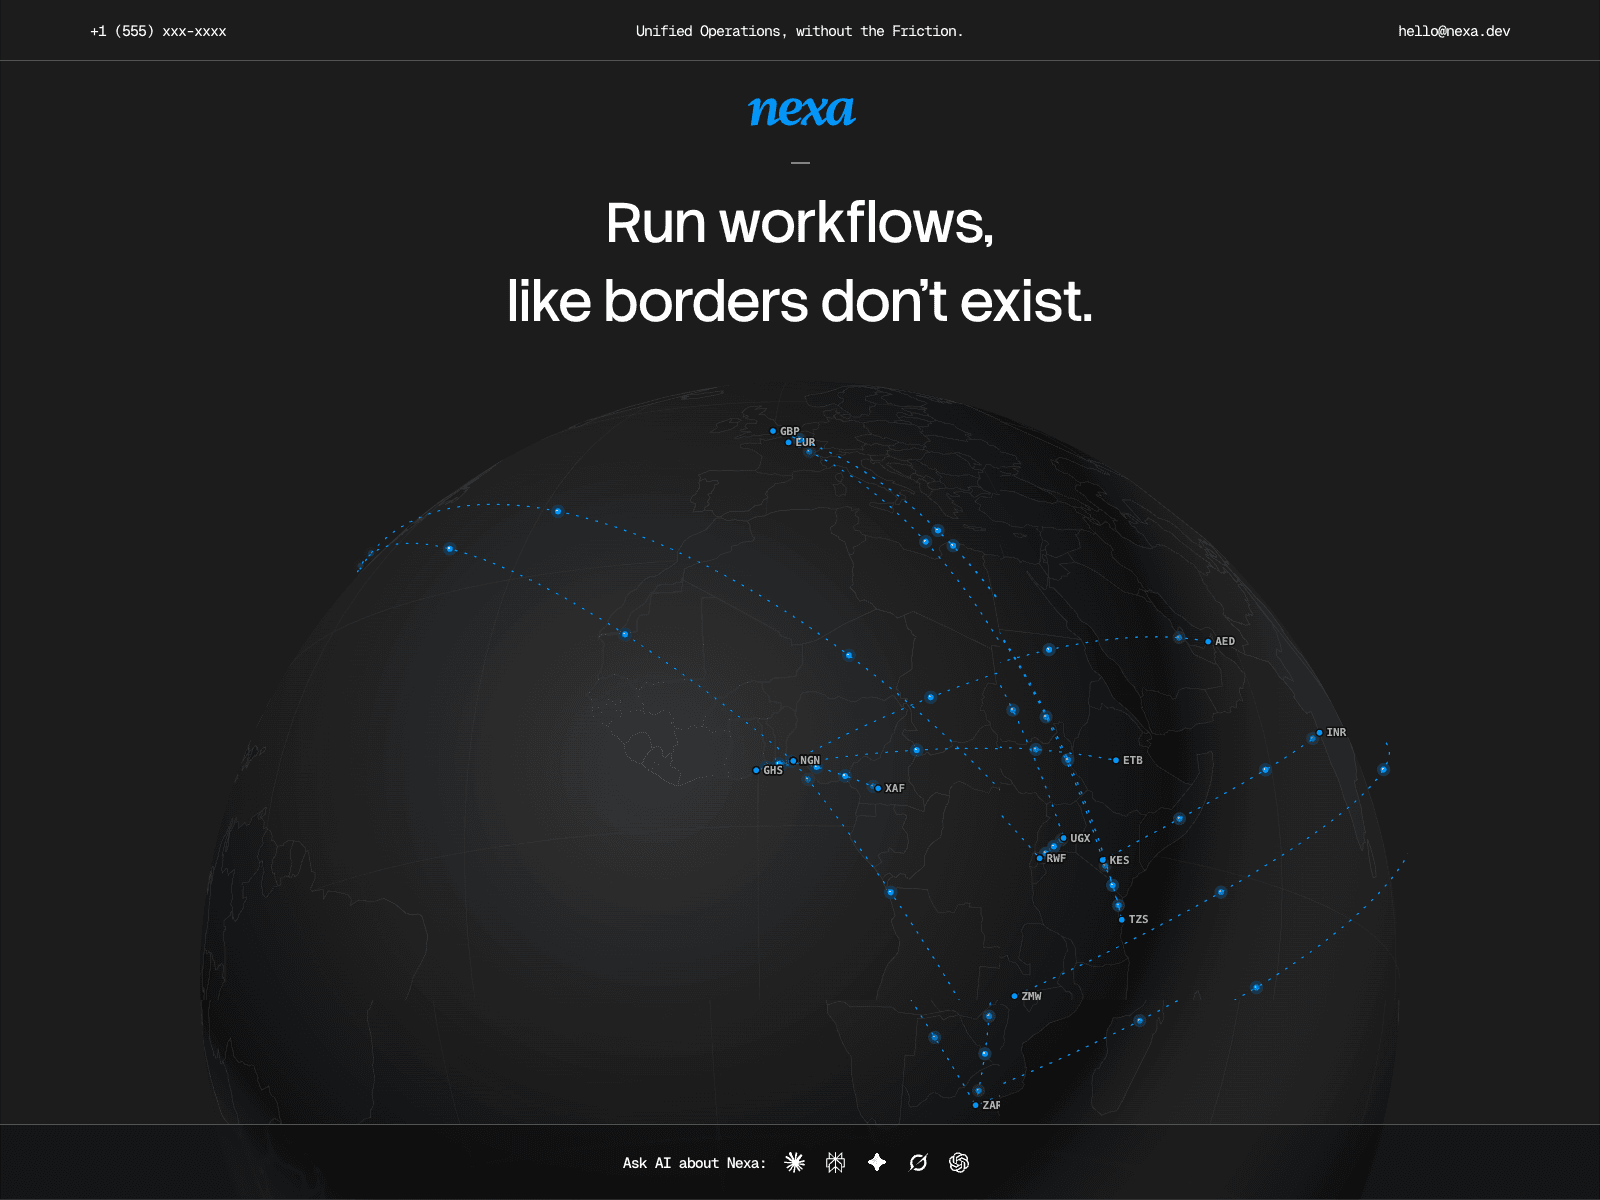Ask Gemini sparkle icon about Nexa
This screenshot has height=1200, width=1600.
pyautogui.click(x=877, y=1162)
